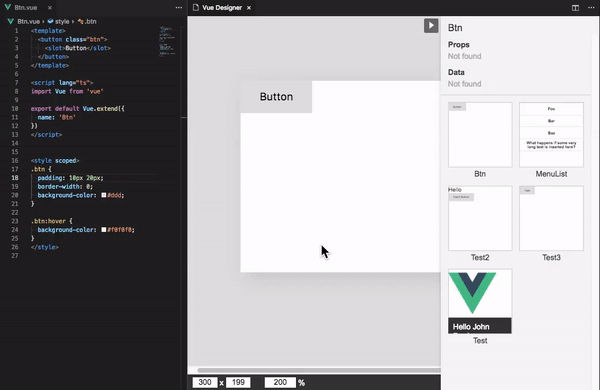Click the Data heading

pyautogui.click(x=456, y=72)
